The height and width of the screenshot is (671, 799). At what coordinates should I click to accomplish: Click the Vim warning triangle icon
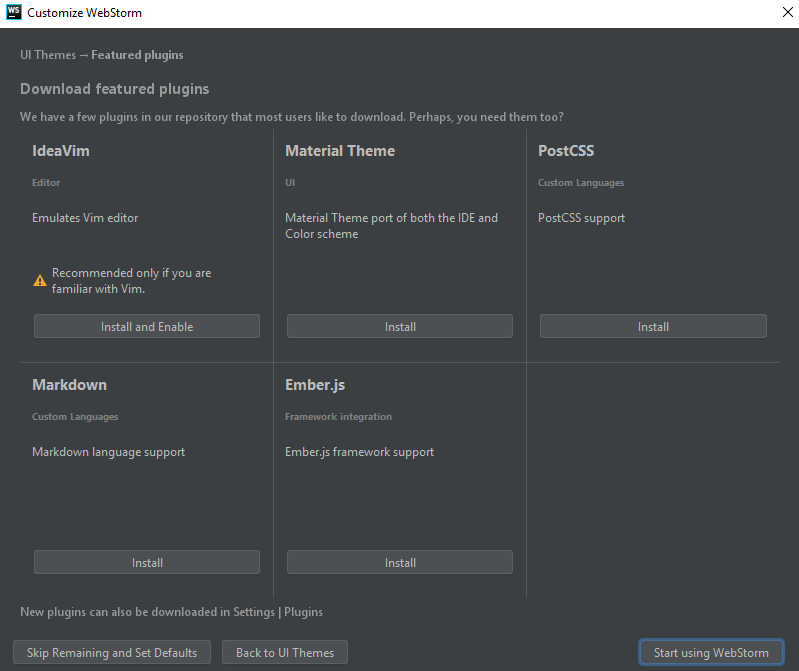pyautogui.click(x=40, y=280)
